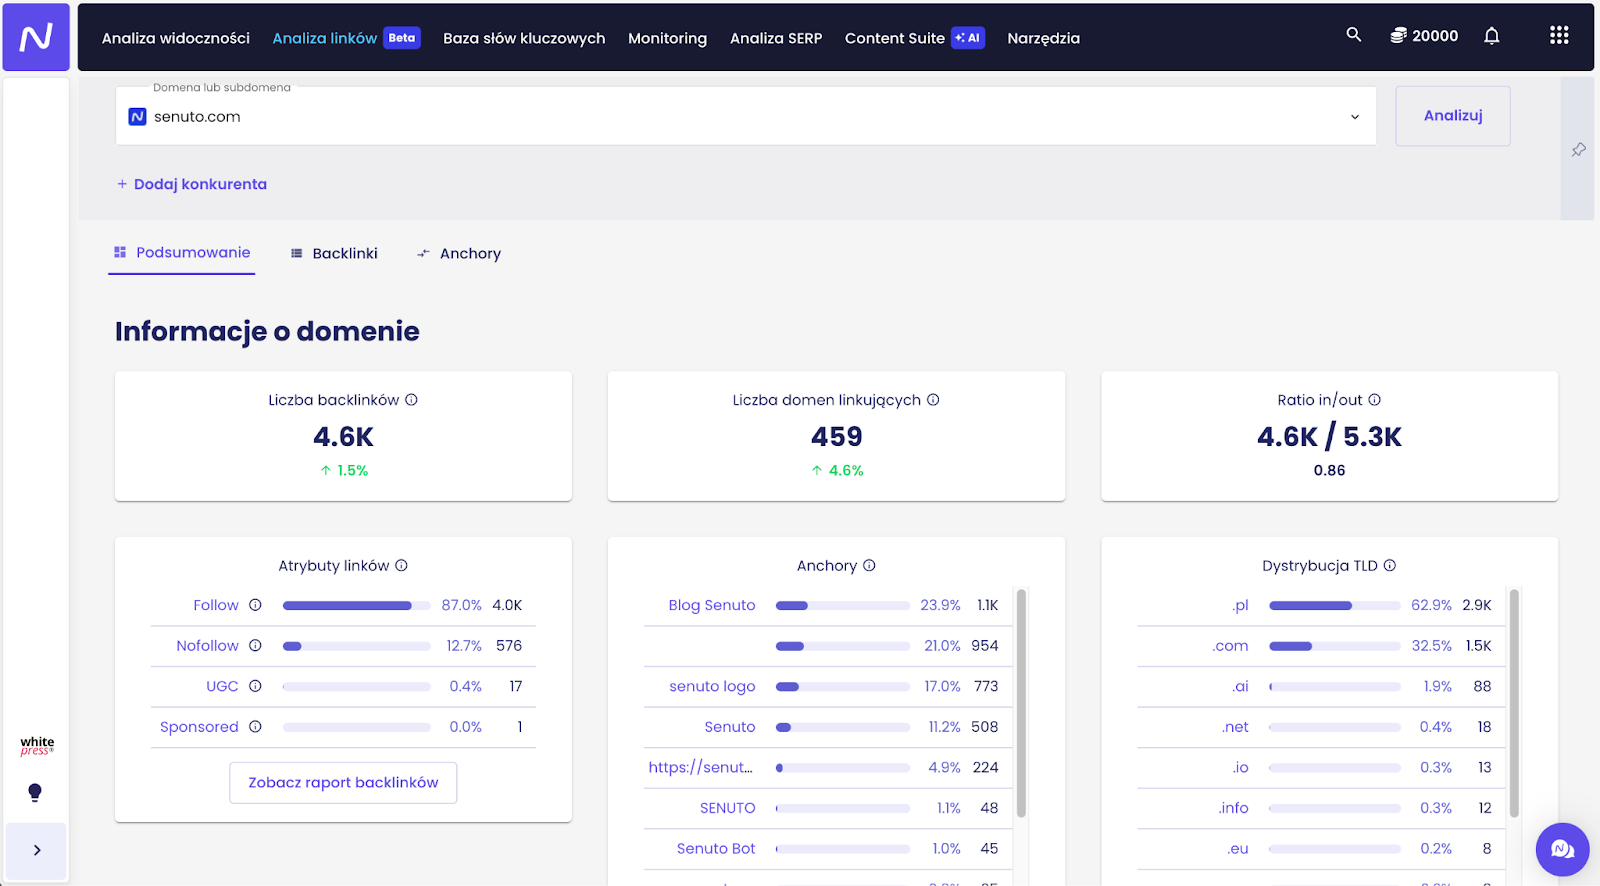
Task: Click info icon beside Sponsored attribute
Action: pyautogui.click(x=255, y=727)
